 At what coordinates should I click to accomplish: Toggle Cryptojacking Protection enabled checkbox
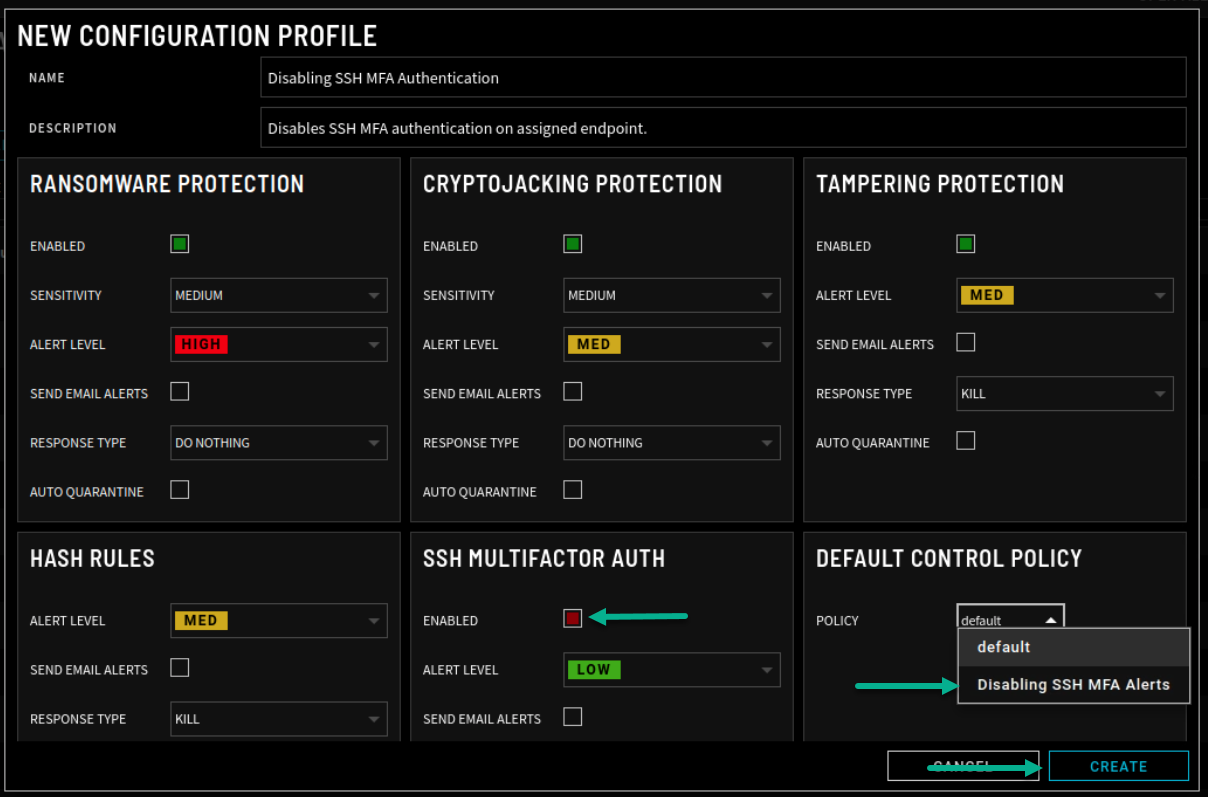tap(573, 244)
